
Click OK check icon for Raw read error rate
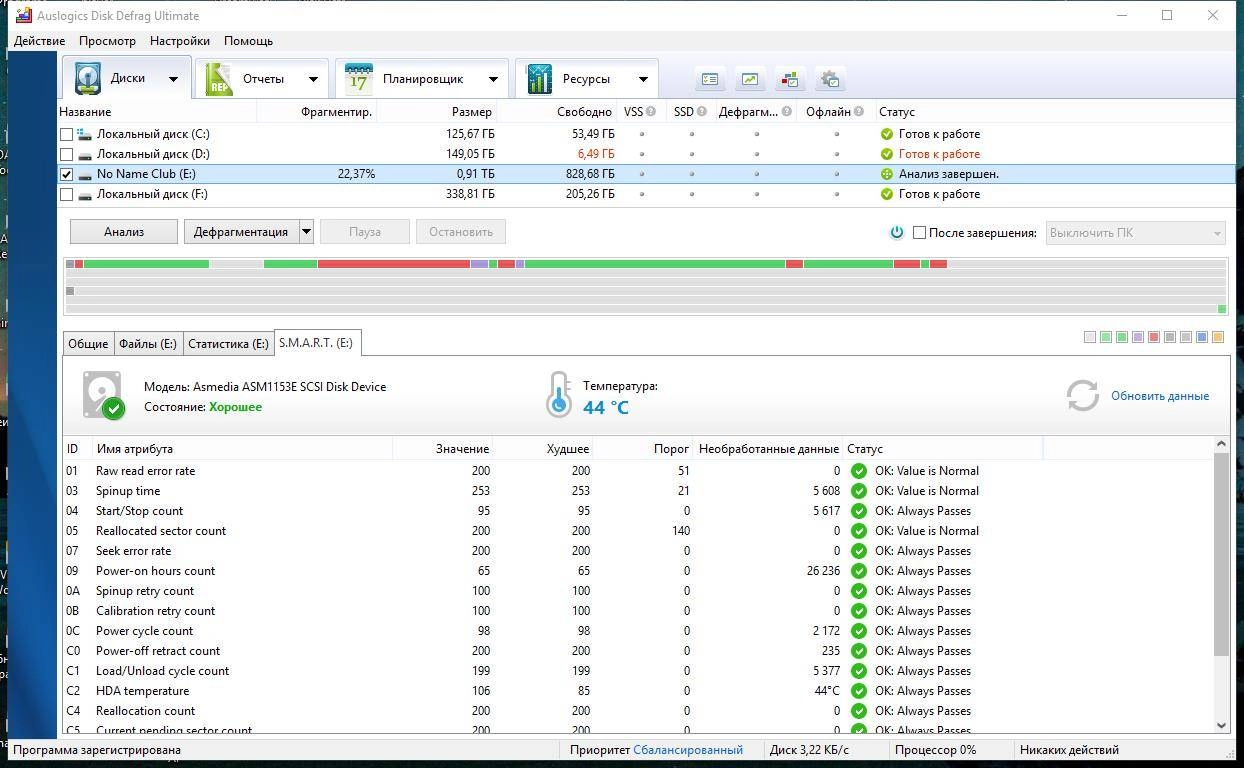tap(858, 471)
